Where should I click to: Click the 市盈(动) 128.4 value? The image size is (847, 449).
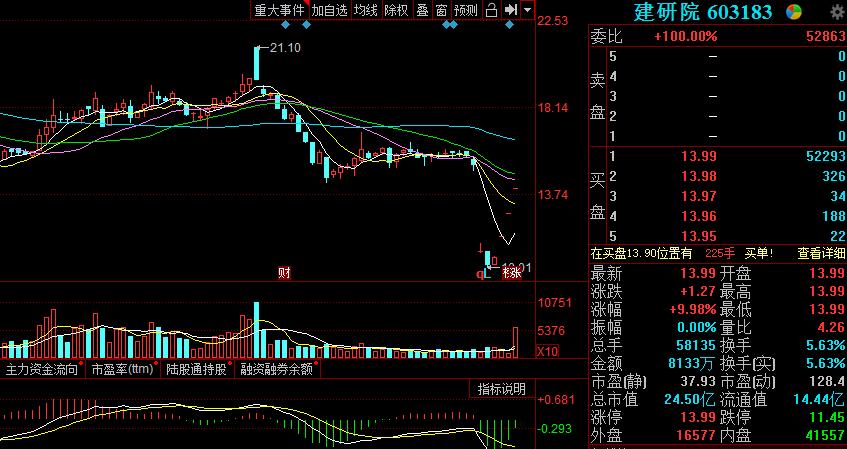pyautogui.click(x=828, y=381)
